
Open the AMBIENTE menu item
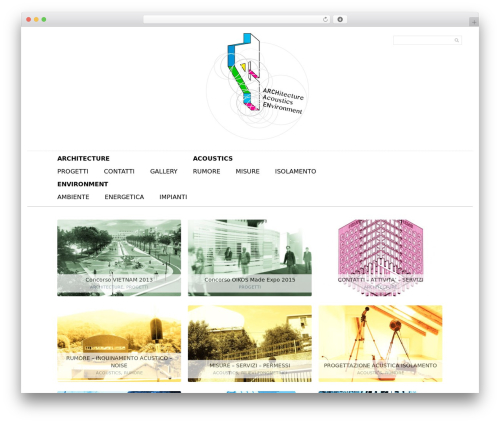[x=73, y=197]
